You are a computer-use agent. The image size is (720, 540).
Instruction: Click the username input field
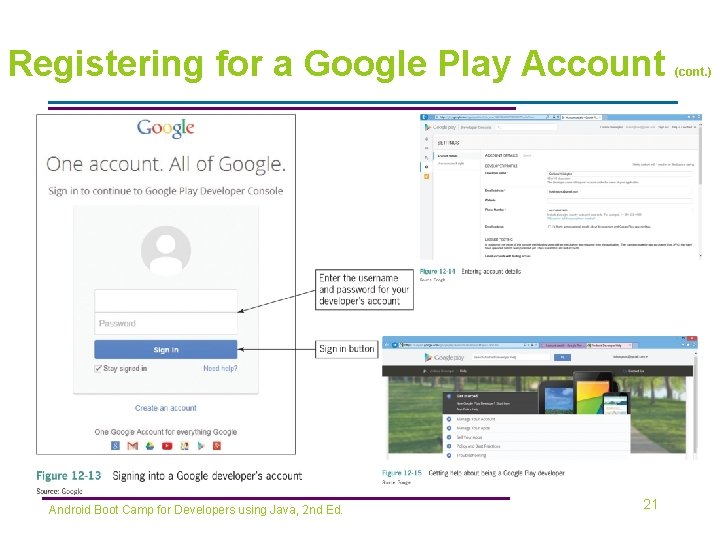(x=166, y=300)
